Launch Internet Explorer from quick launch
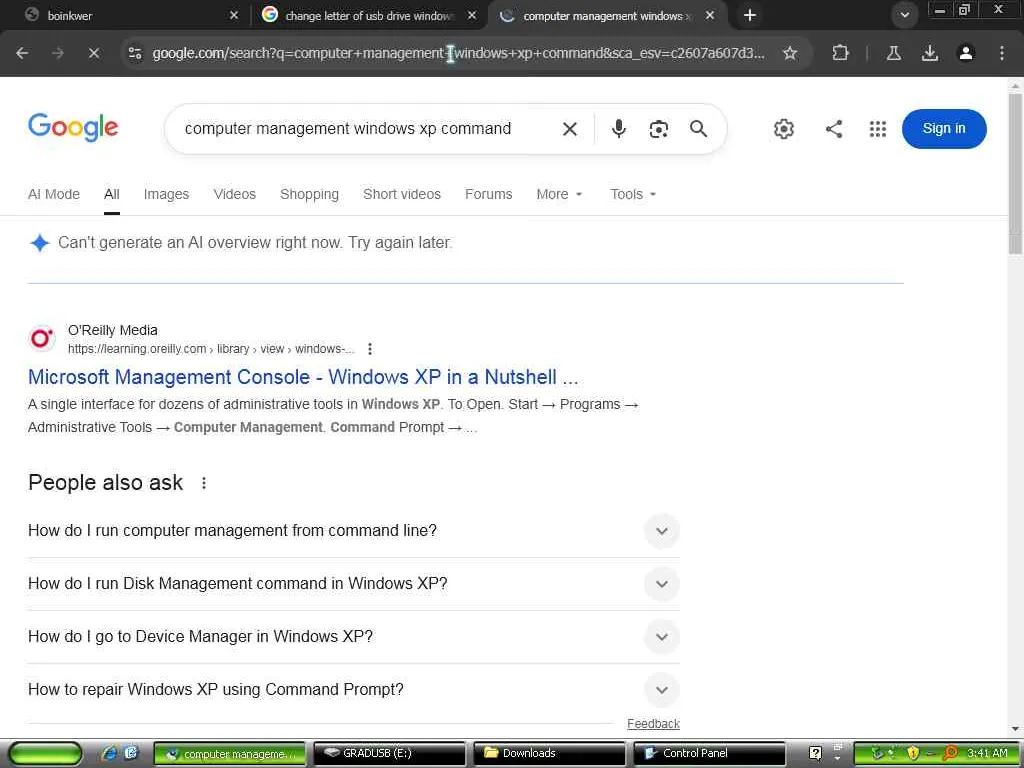The height and width of the screenshot is (768, 1024). [110, 753]
